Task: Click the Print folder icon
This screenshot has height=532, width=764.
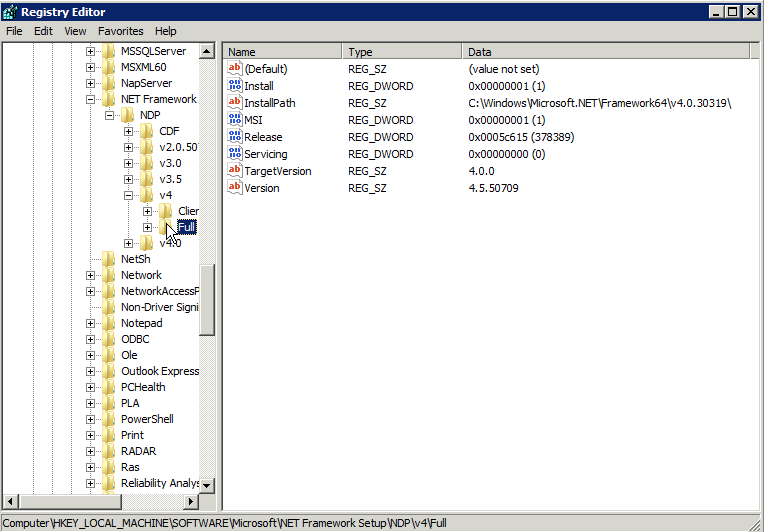Action: (109, 435)
